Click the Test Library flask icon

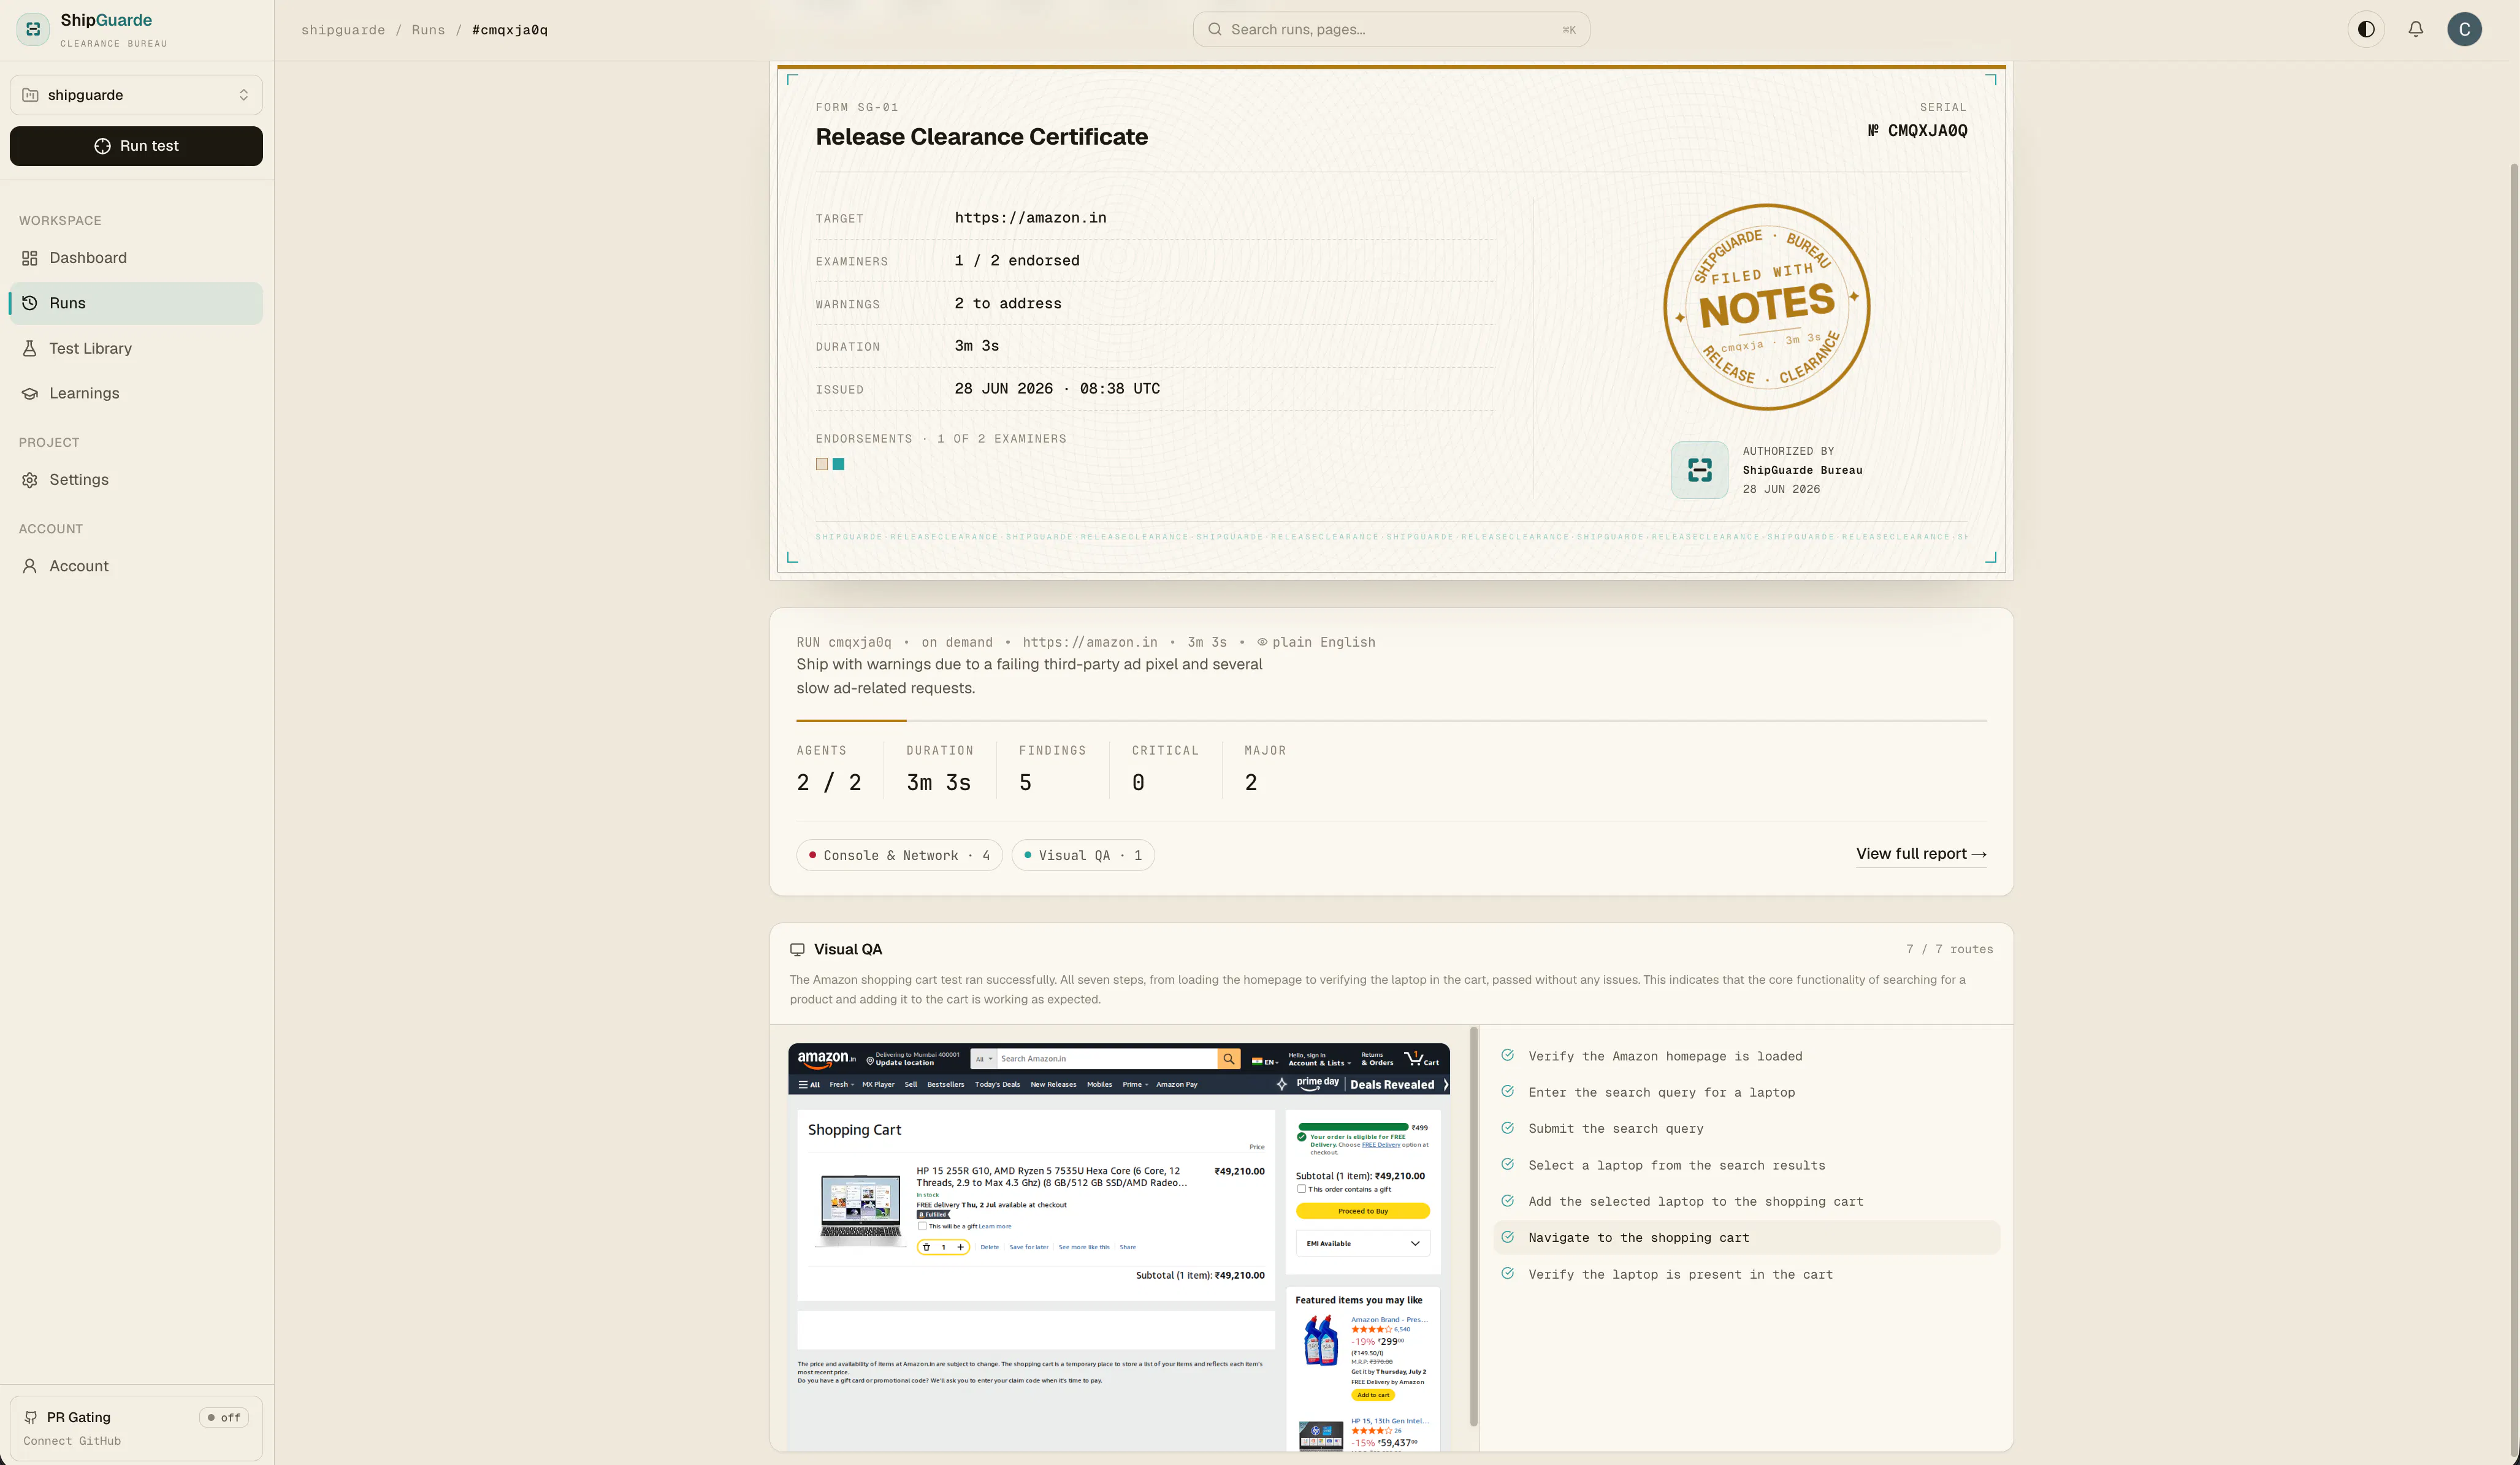click(x=30, y=348)
